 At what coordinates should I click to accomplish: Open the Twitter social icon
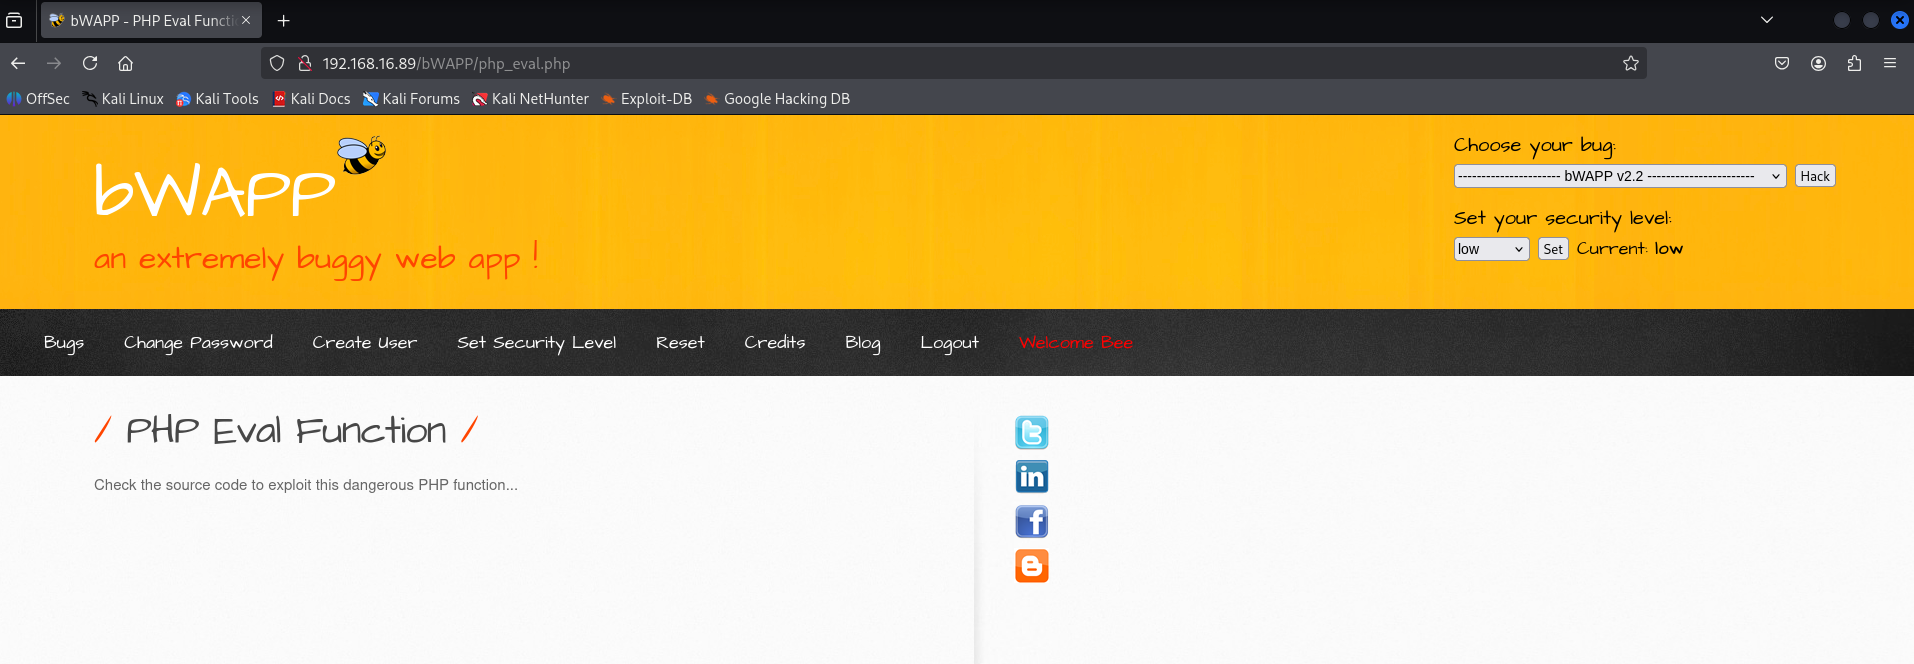pyautogui.click(x=1032, y=433)
